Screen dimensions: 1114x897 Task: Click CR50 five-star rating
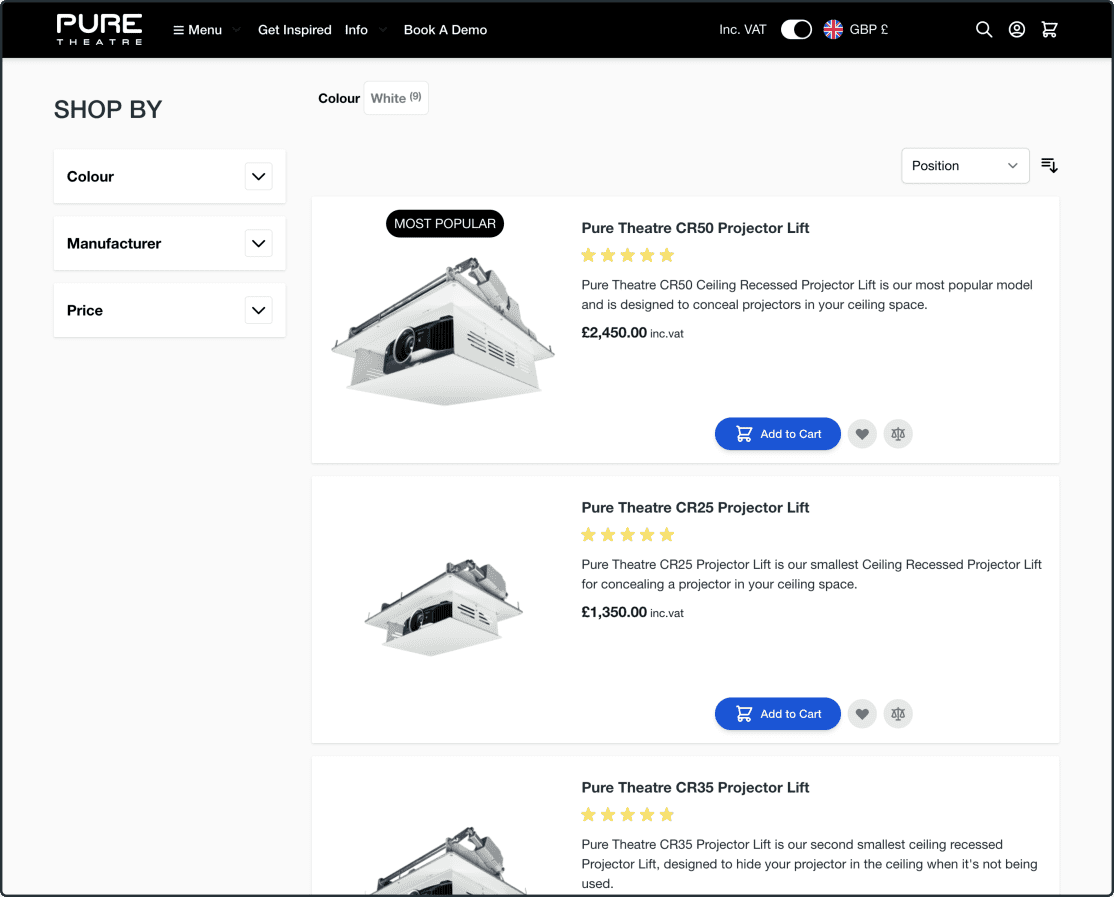point(627,255)
